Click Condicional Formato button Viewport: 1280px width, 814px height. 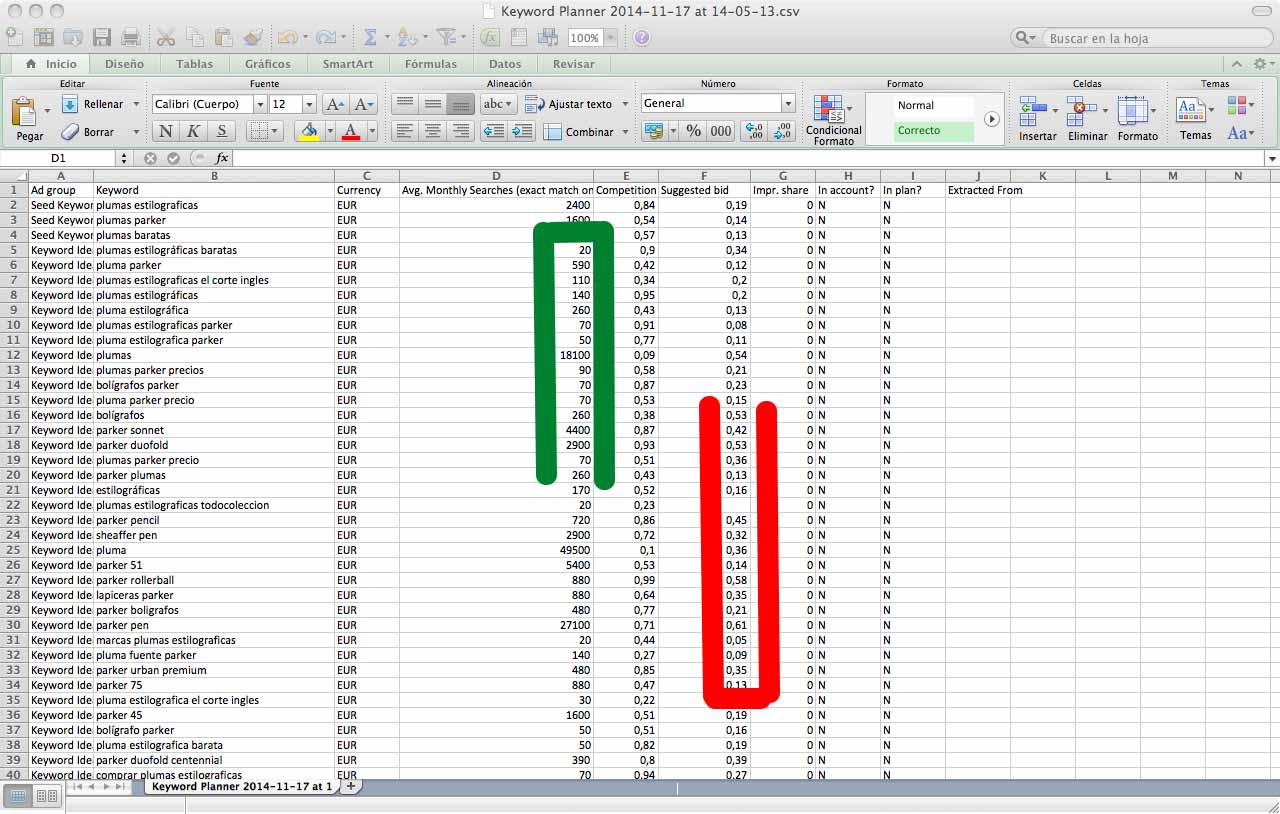click(833, 120)
